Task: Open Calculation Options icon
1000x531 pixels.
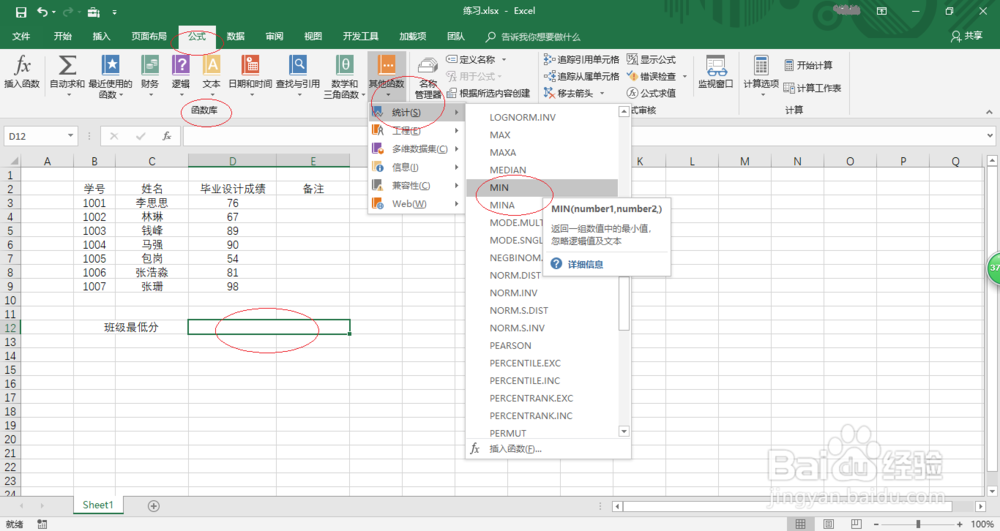Action: click(x=761, y=66)
